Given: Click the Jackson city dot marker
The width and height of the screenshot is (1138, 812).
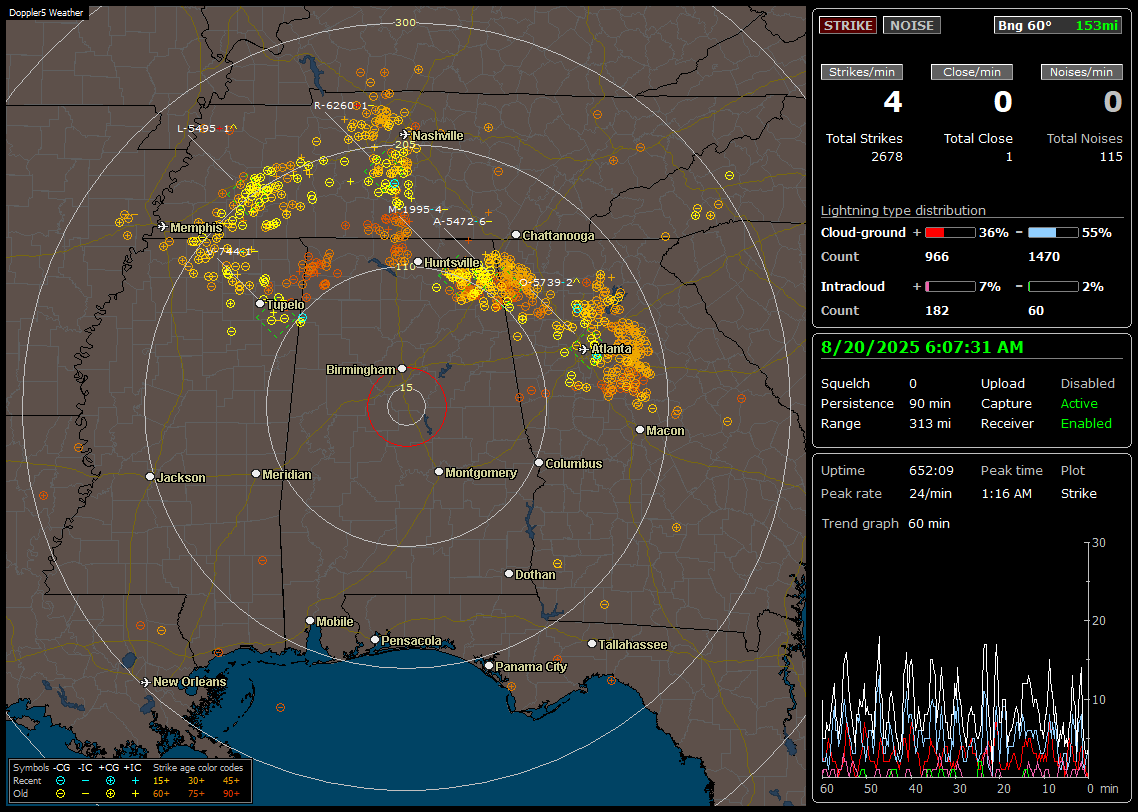Looking at the screenshot, I should [150, 477].
